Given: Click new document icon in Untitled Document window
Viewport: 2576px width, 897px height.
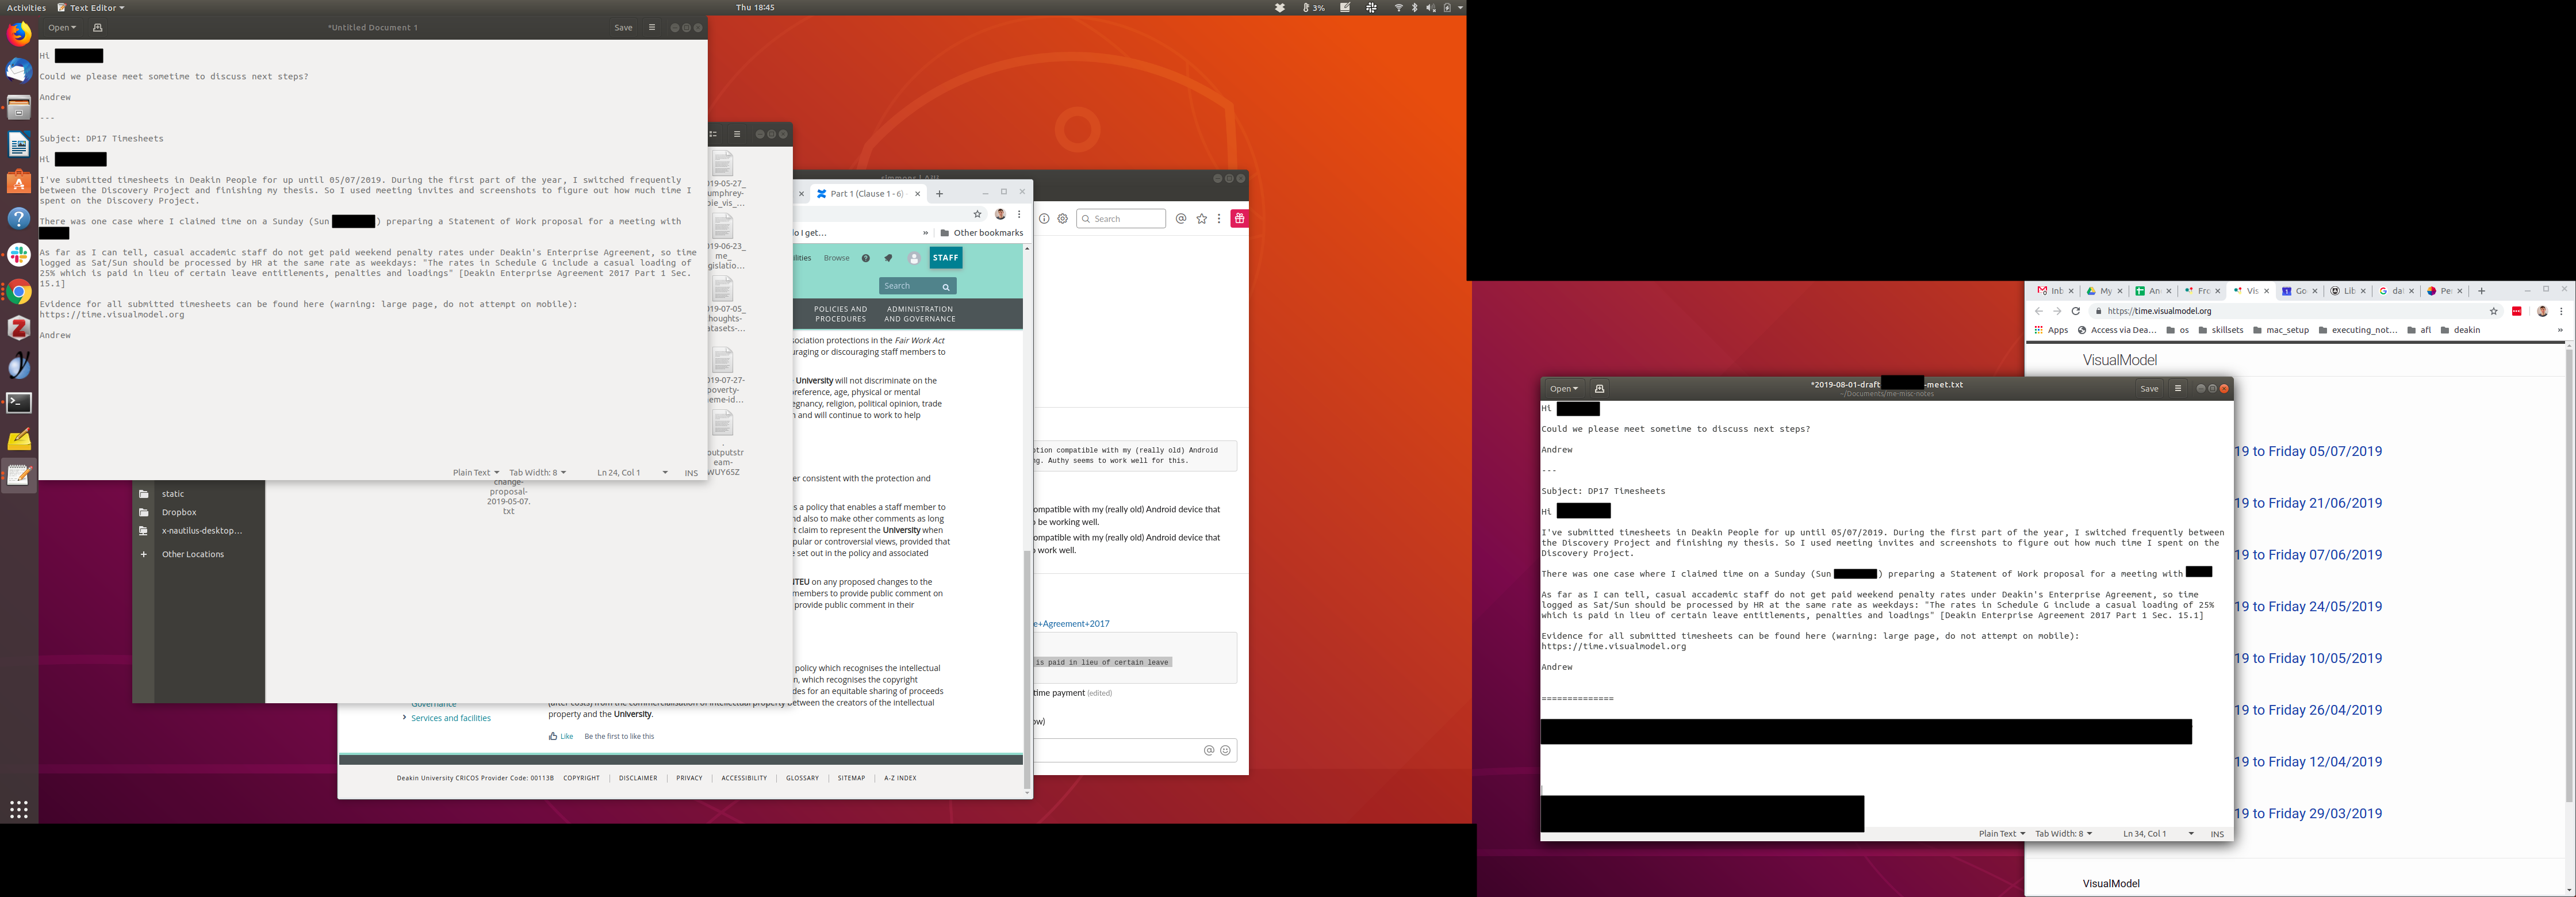Looking at the screenshot, I should tap(97, 28).
